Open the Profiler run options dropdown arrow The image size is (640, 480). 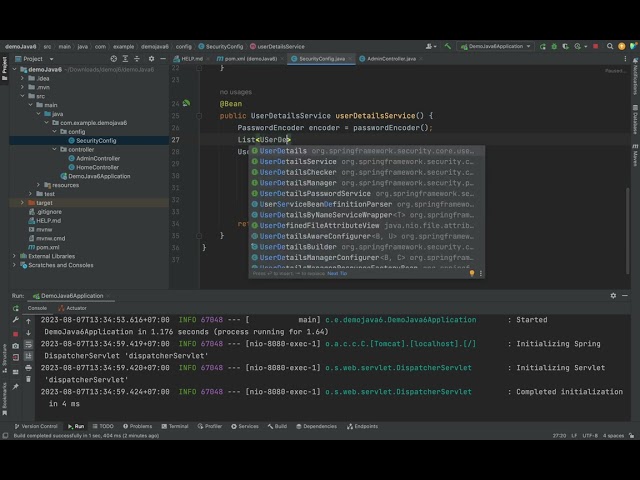(x=585, y=47)
